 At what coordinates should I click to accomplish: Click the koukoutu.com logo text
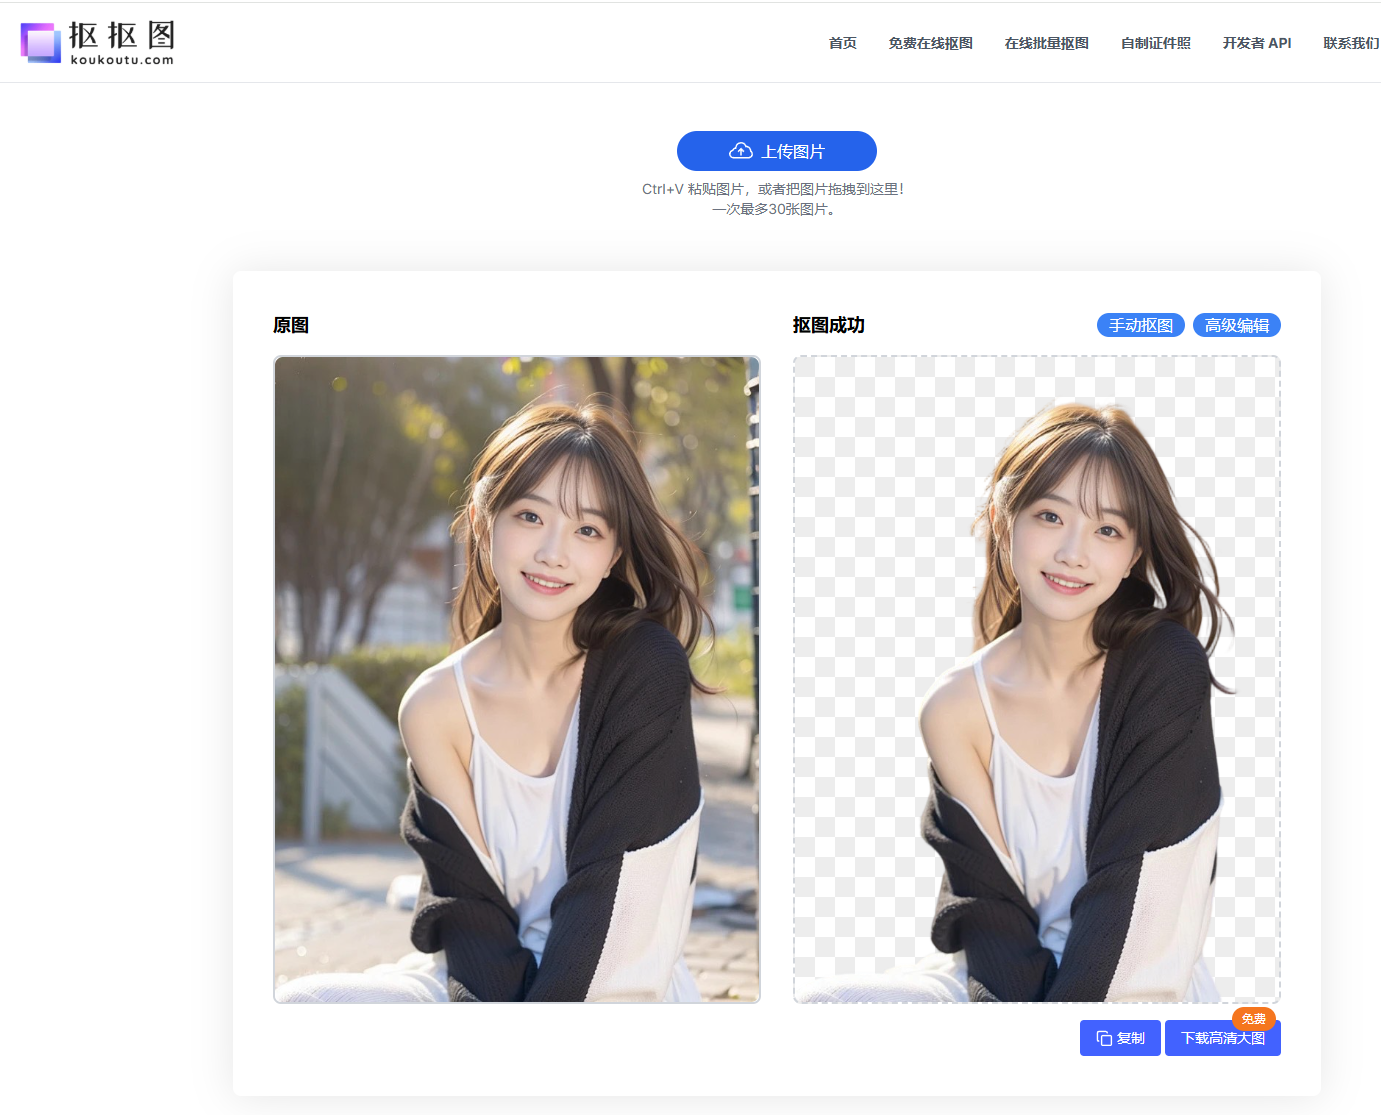tap(122, 60)
